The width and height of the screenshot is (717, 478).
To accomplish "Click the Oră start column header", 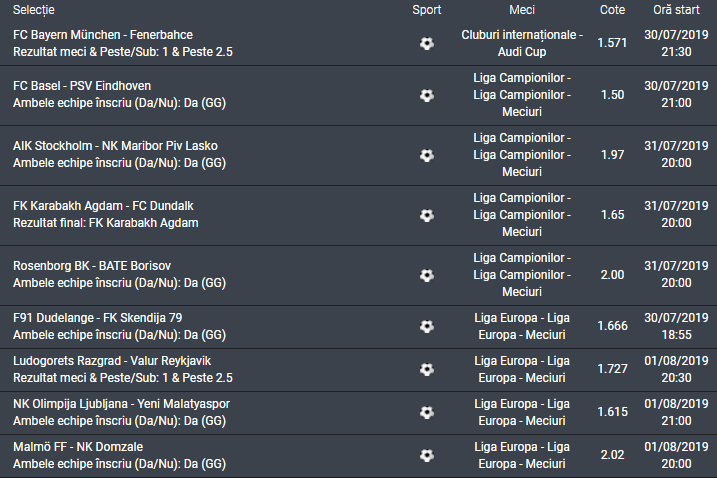I will point(676,9).
